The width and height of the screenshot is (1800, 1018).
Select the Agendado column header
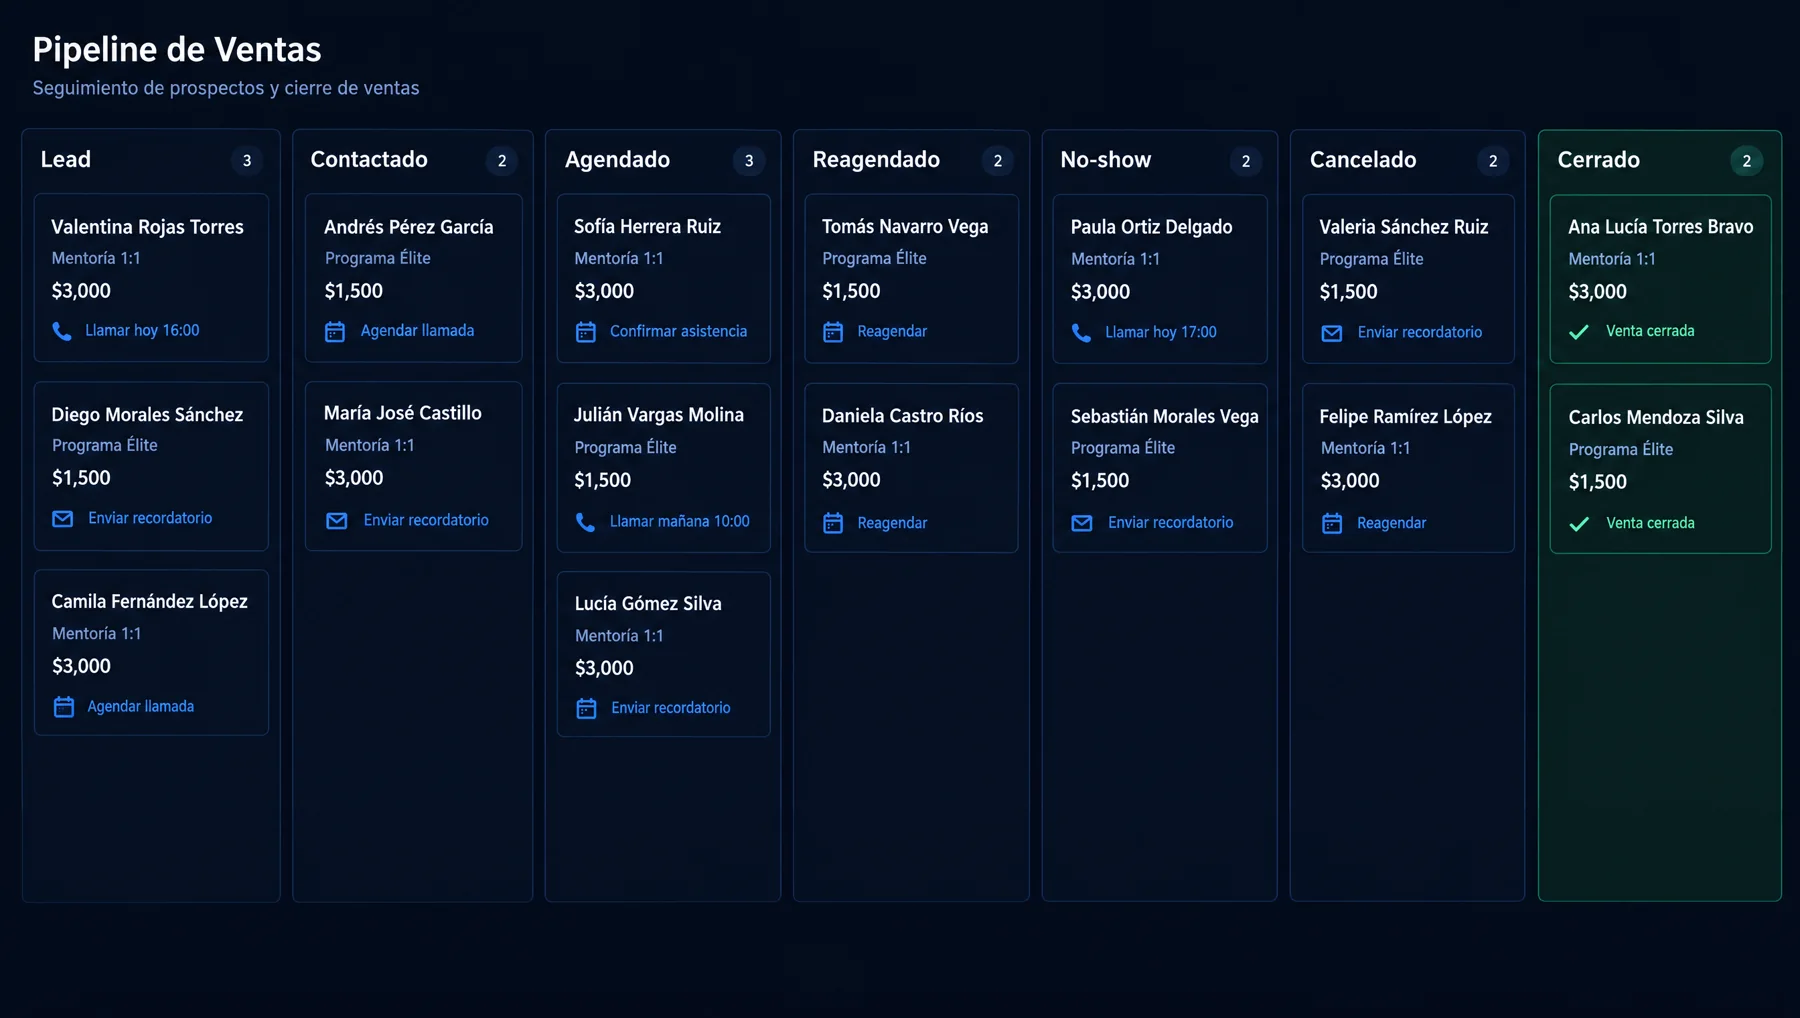[617, 160]
